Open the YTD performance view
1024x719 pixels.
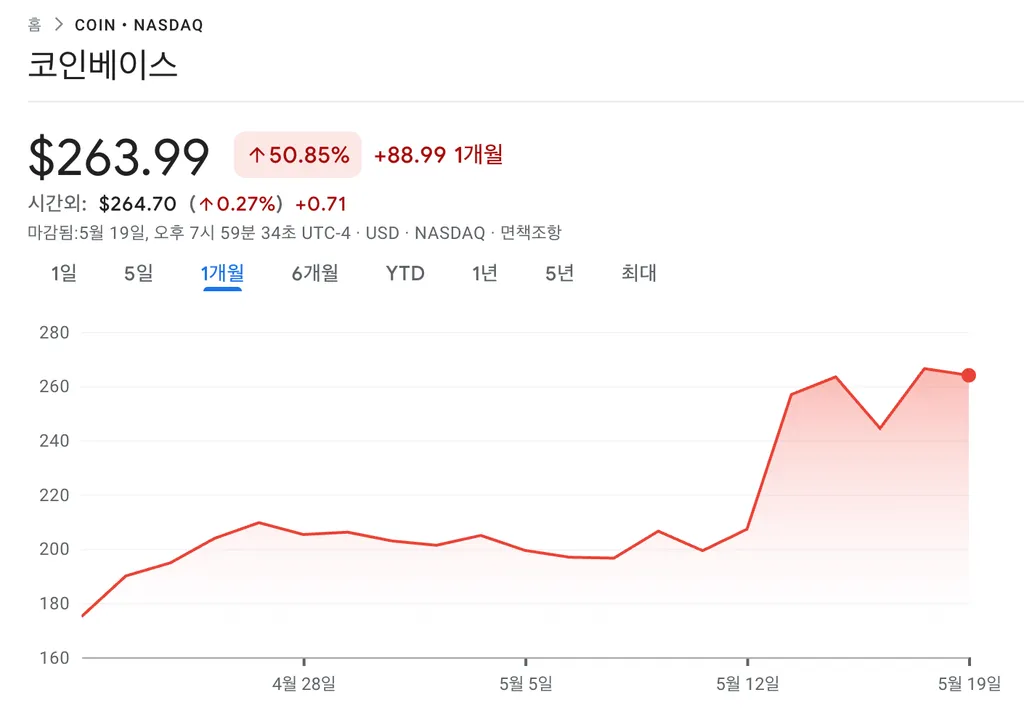tap(404, 273)
